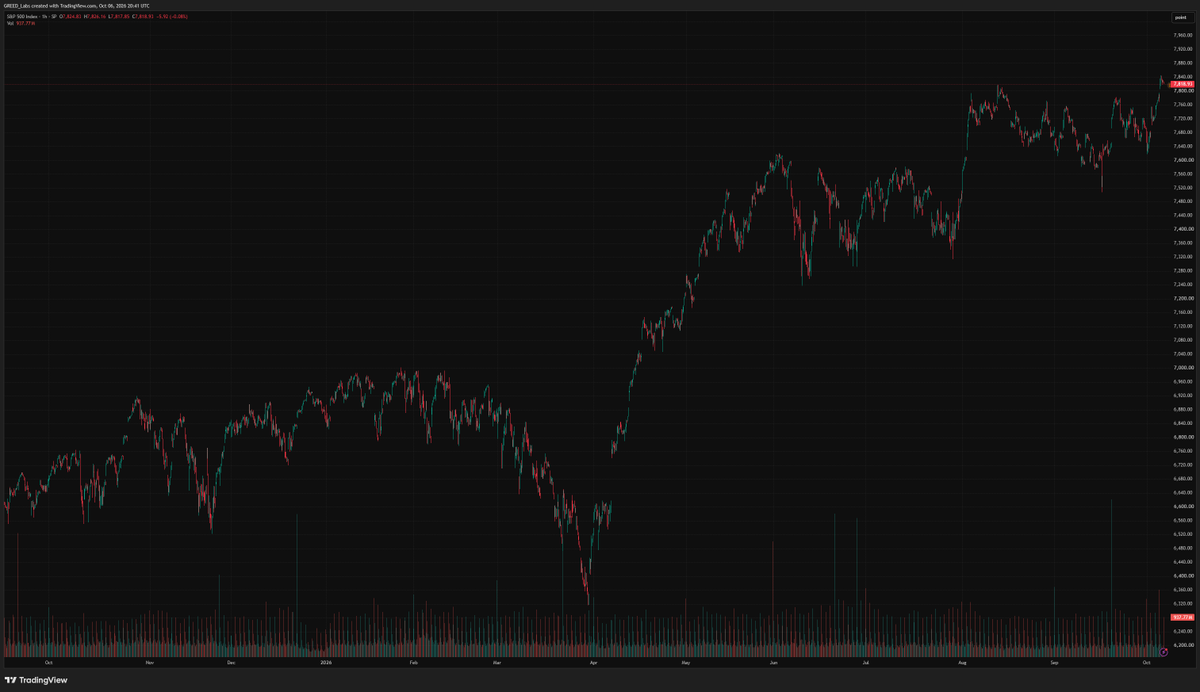Click the open value O7,824.83 in the legend

click(70, 17)
